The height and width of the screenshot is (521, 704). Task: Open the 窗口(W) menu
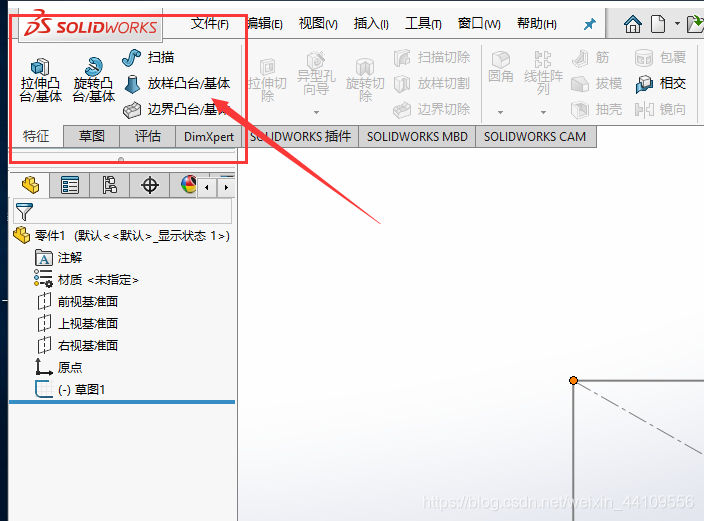pyautogui.click(x=479, y=23)
